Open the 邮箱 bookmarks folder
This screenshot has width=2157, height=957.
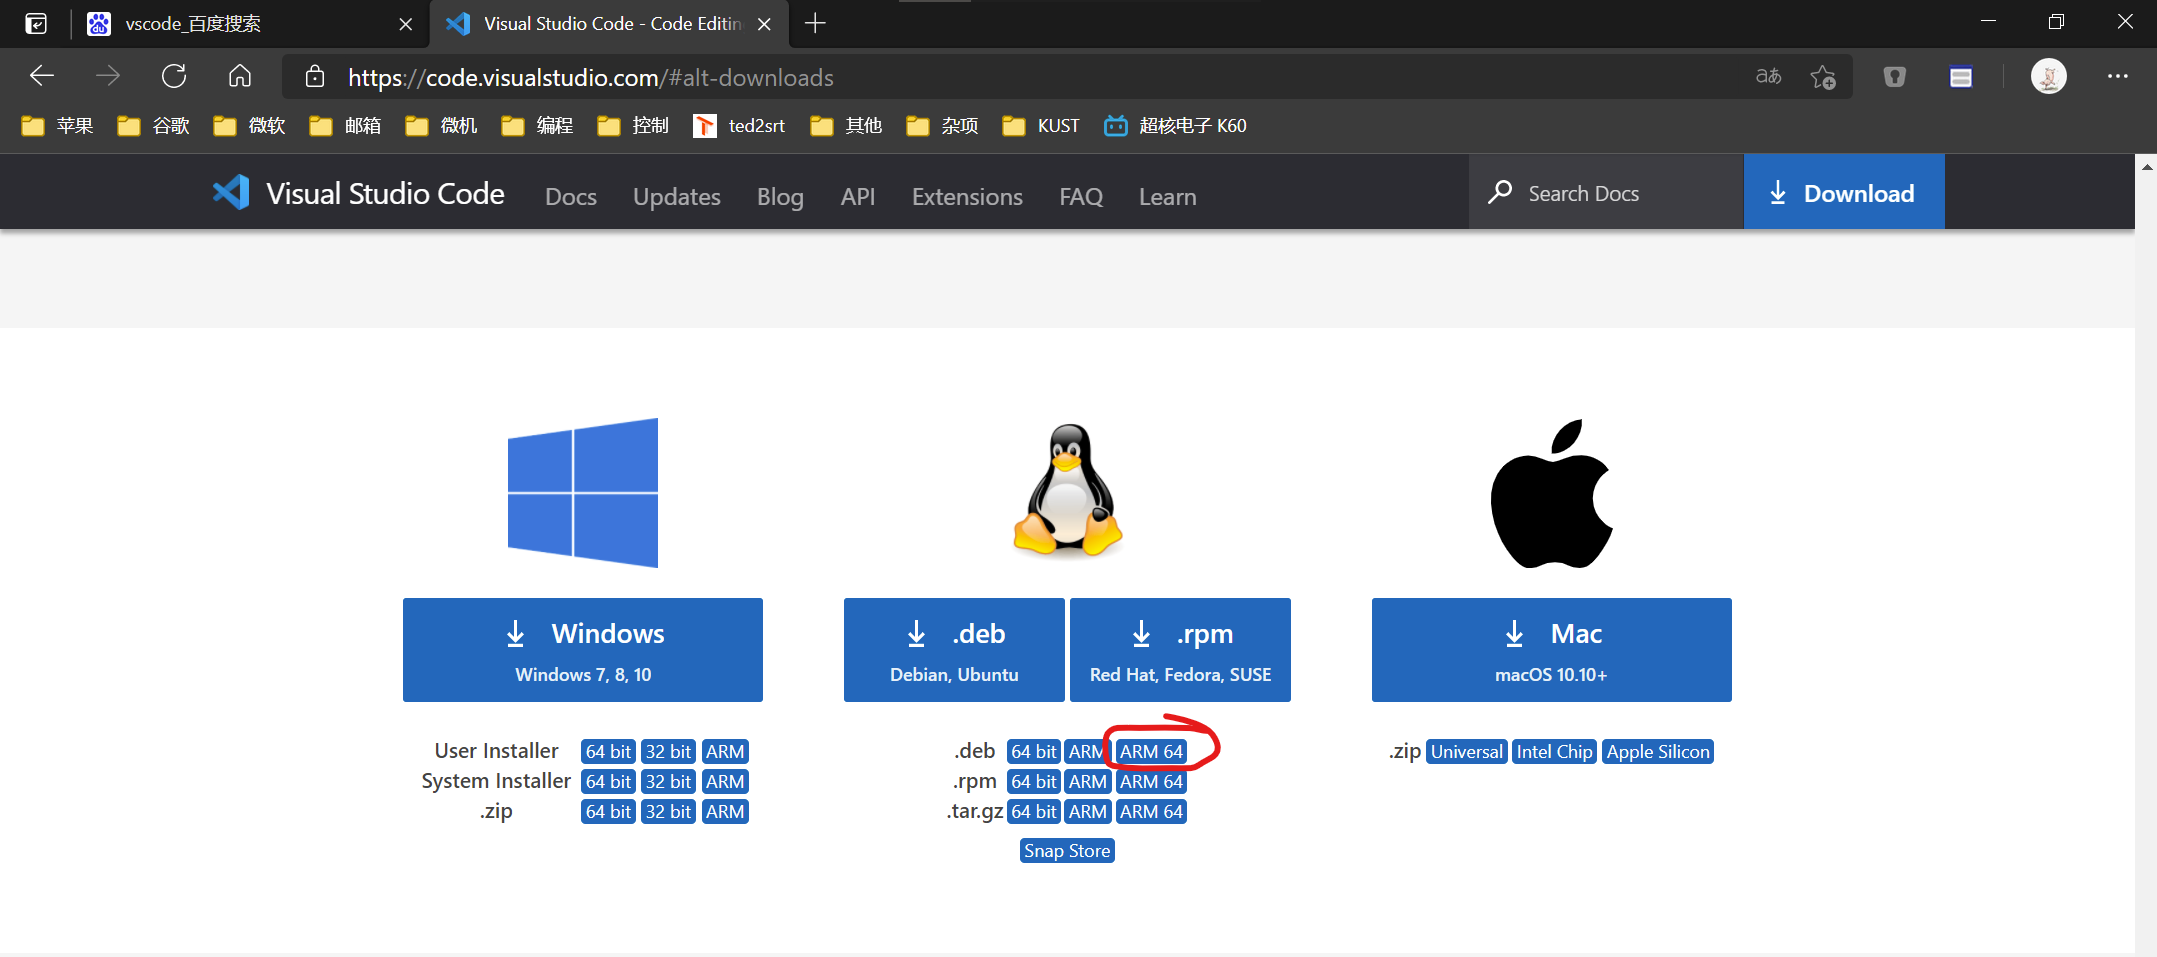[345, 126]
